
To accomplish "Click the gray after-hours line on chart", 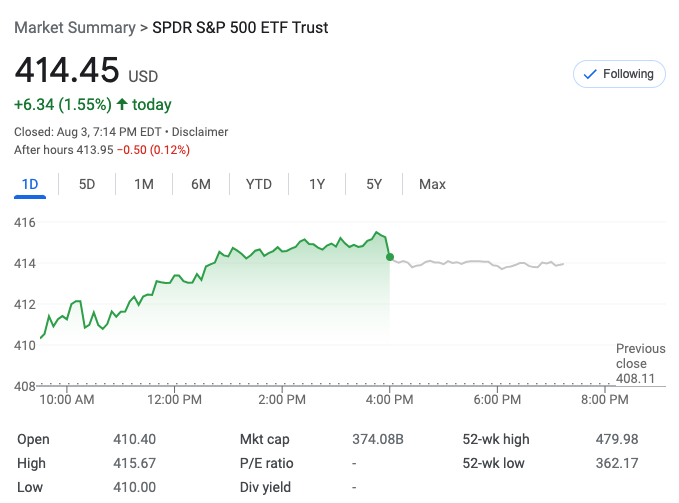I will (x=480, y=263).
